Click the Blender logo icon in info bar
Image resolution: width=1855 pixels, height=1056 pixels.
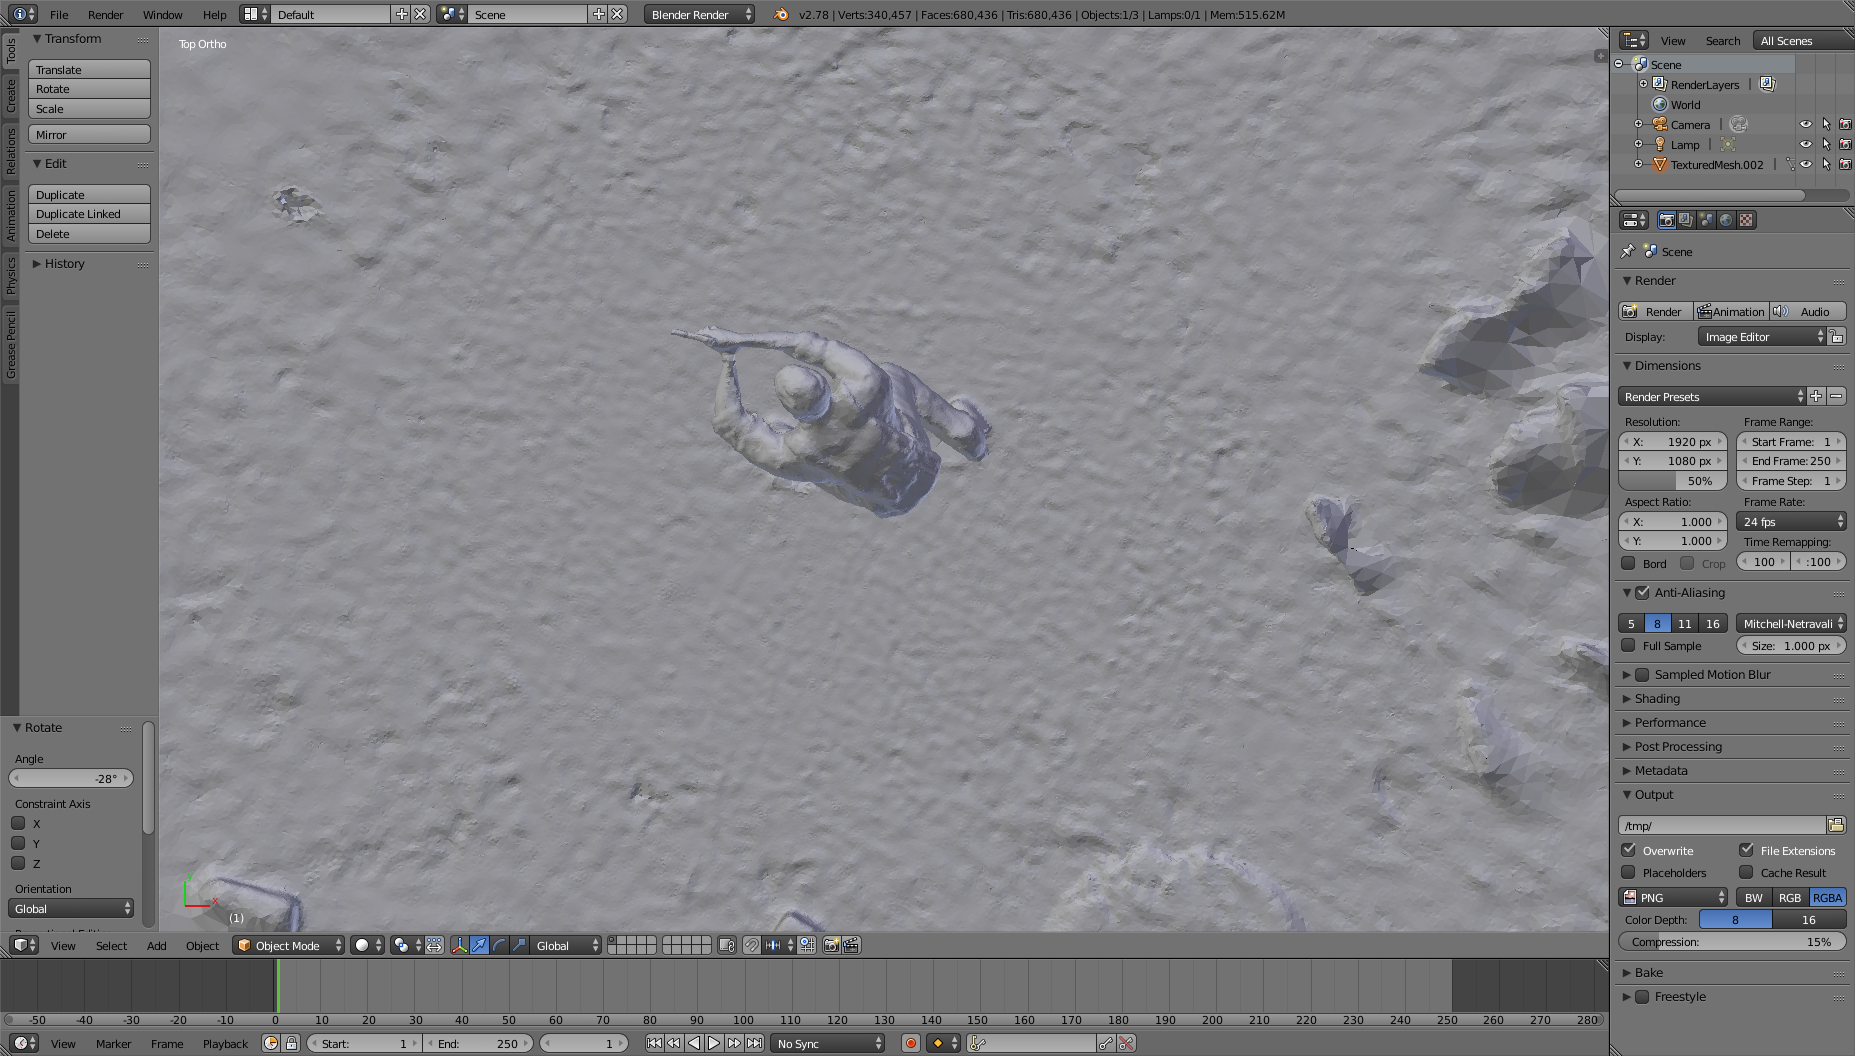click(x=781, y=14)
